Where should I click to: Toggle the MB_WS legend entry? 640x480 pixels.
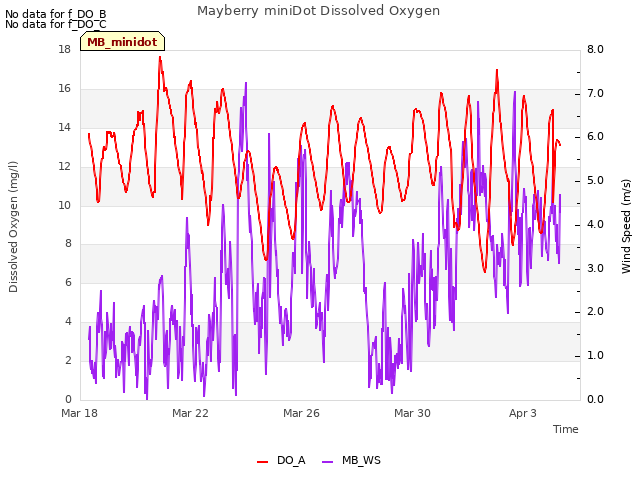coord(351,460)
